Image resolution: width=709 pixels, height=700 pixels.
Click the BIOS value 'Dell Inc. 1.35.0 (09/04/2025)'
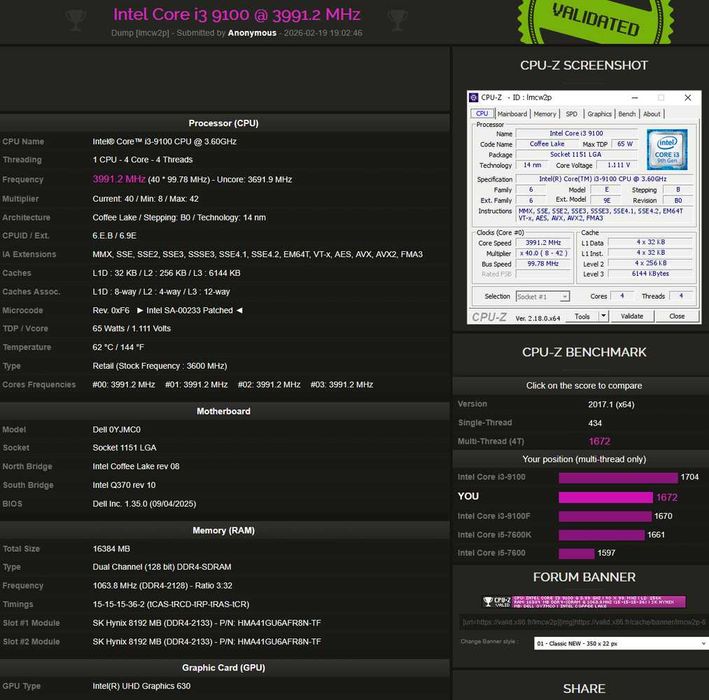click(x=144, y=504)
